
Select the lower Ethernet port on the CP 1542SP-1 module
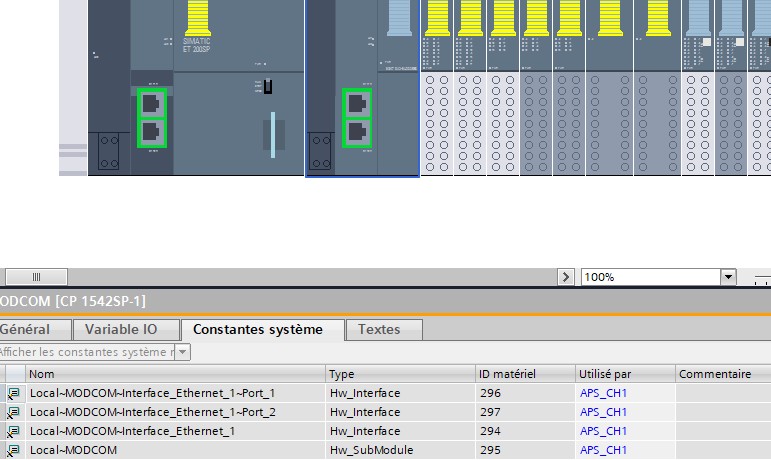(x=357, y=132)
